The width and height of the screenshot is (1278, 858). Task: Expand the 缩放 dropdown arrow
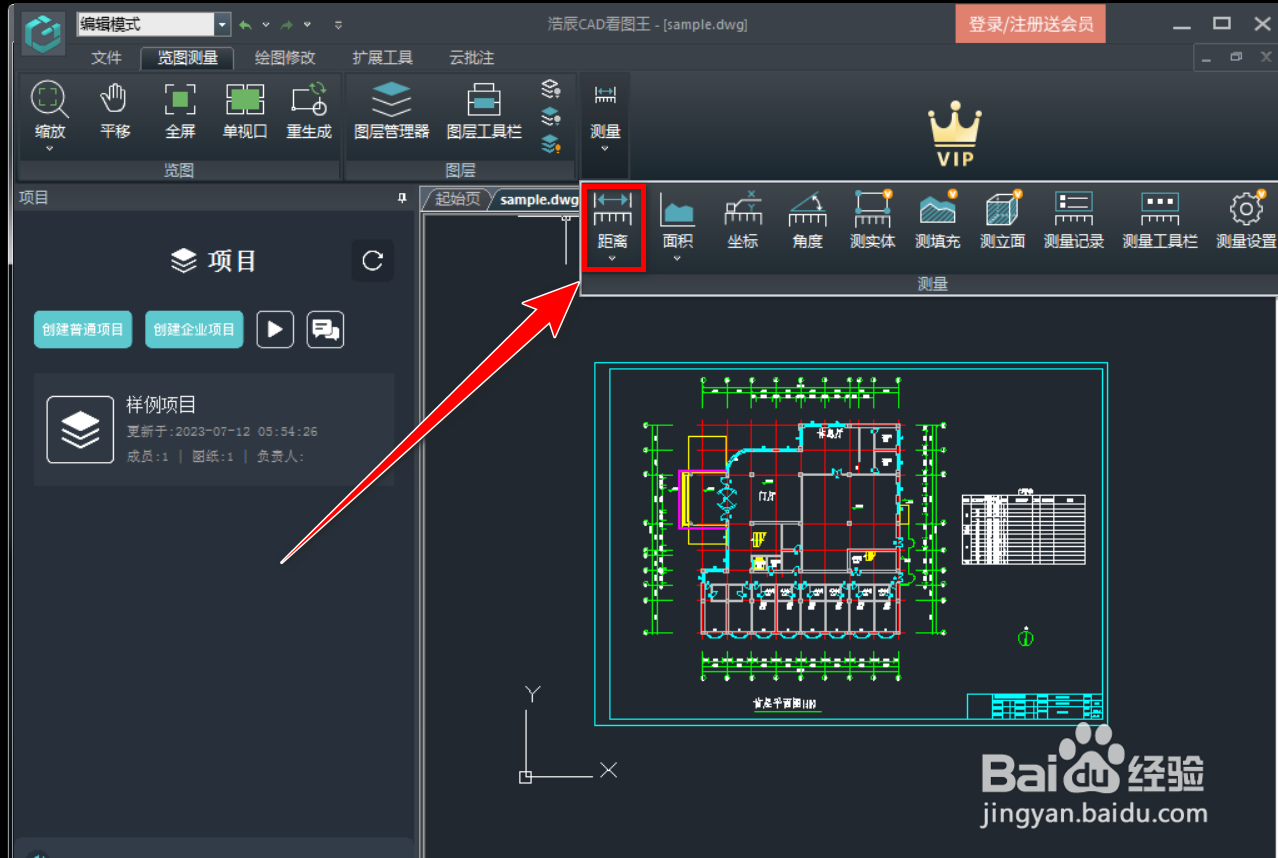[50, 149]
